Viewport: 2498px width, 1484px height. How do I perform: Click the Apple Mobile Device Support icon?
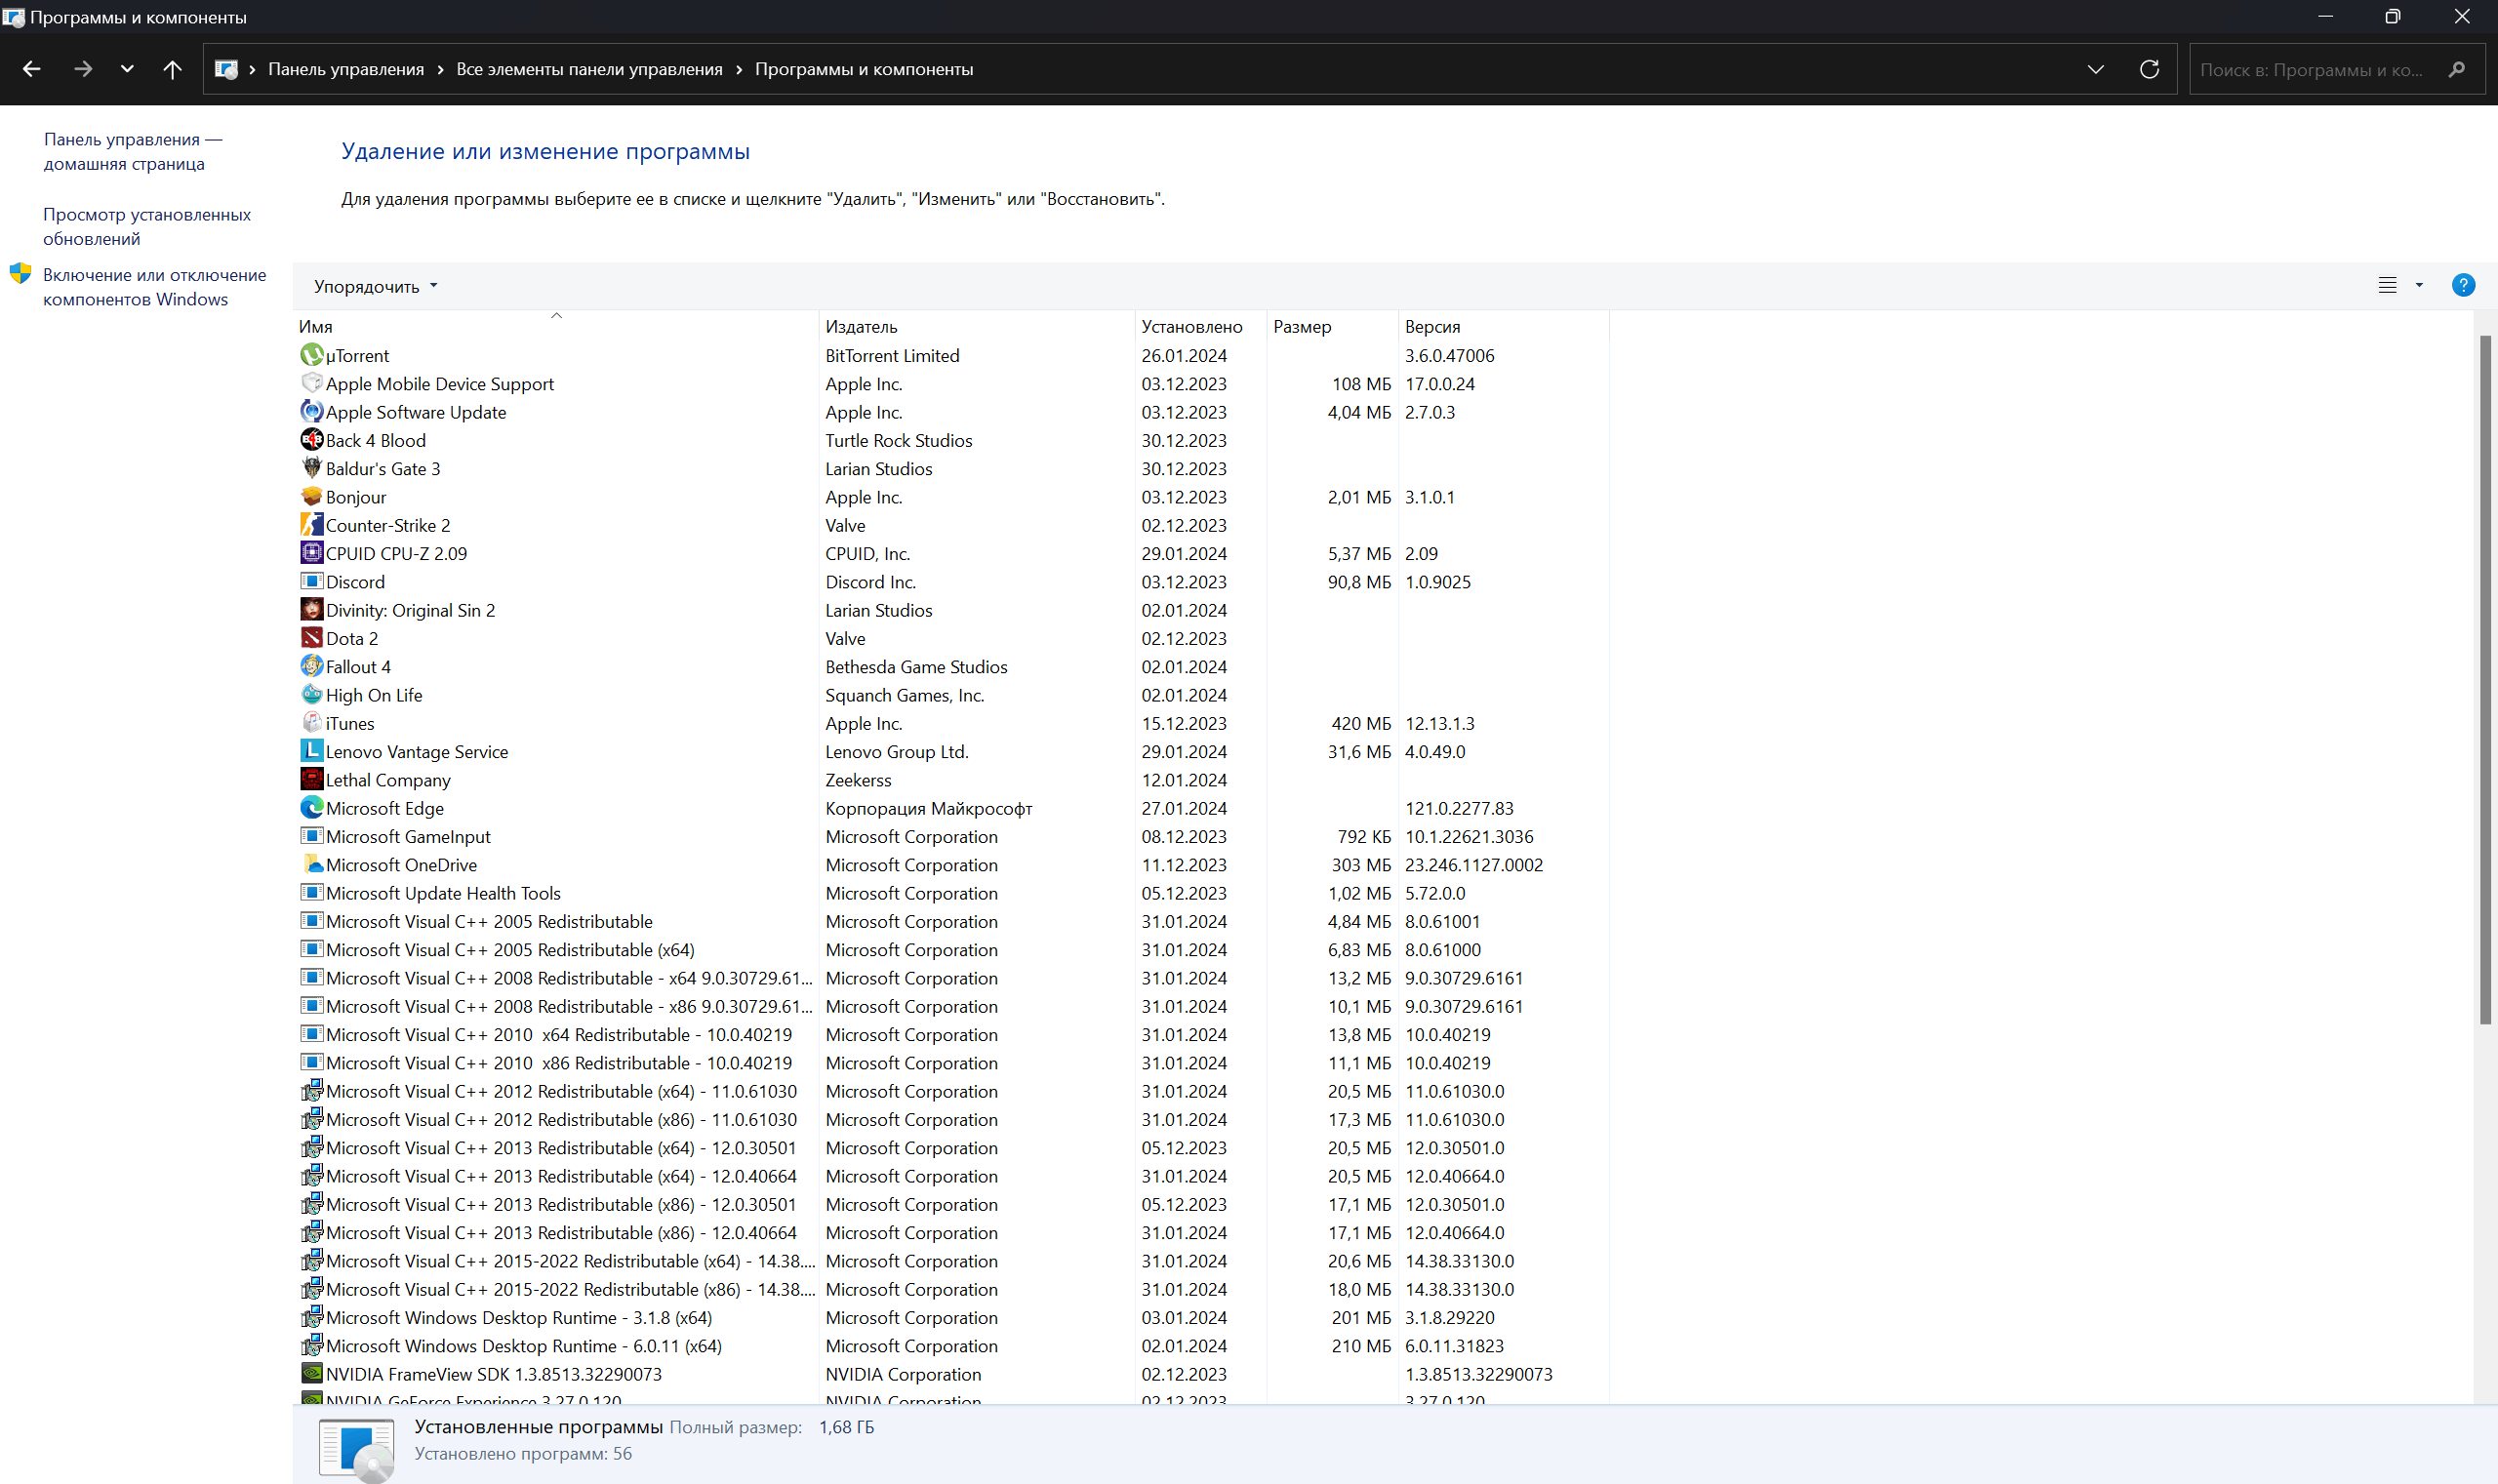coord(311,384)
